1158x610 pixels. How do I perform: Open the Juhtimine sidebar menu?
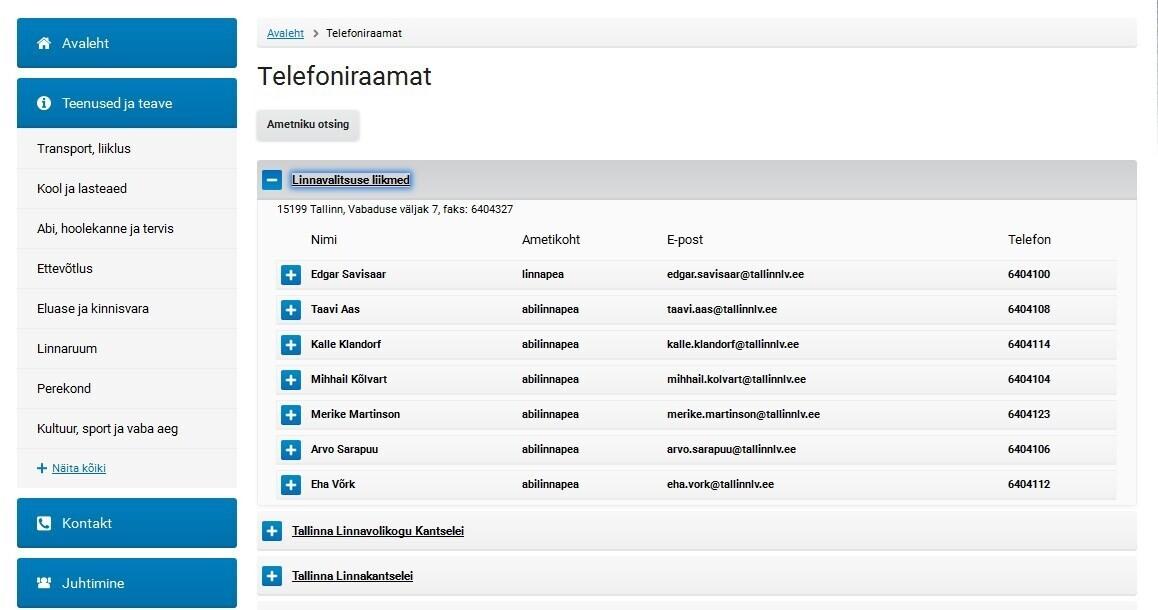click(x=127, y=583)
